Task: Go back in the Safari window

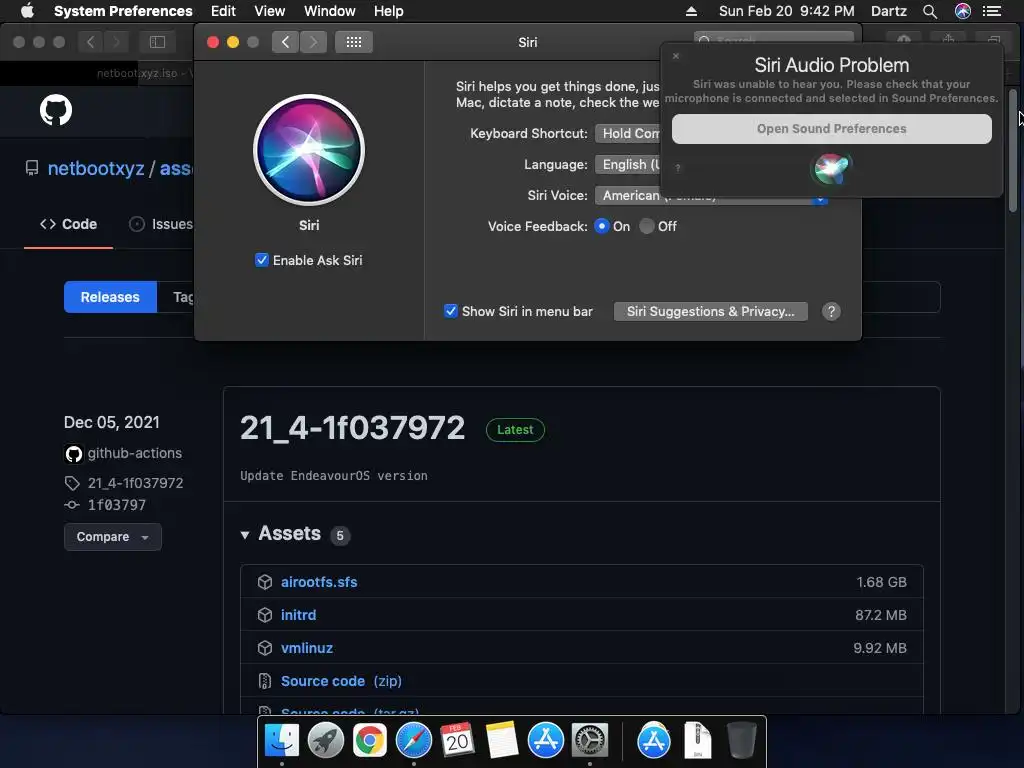Action: (91, 42)
